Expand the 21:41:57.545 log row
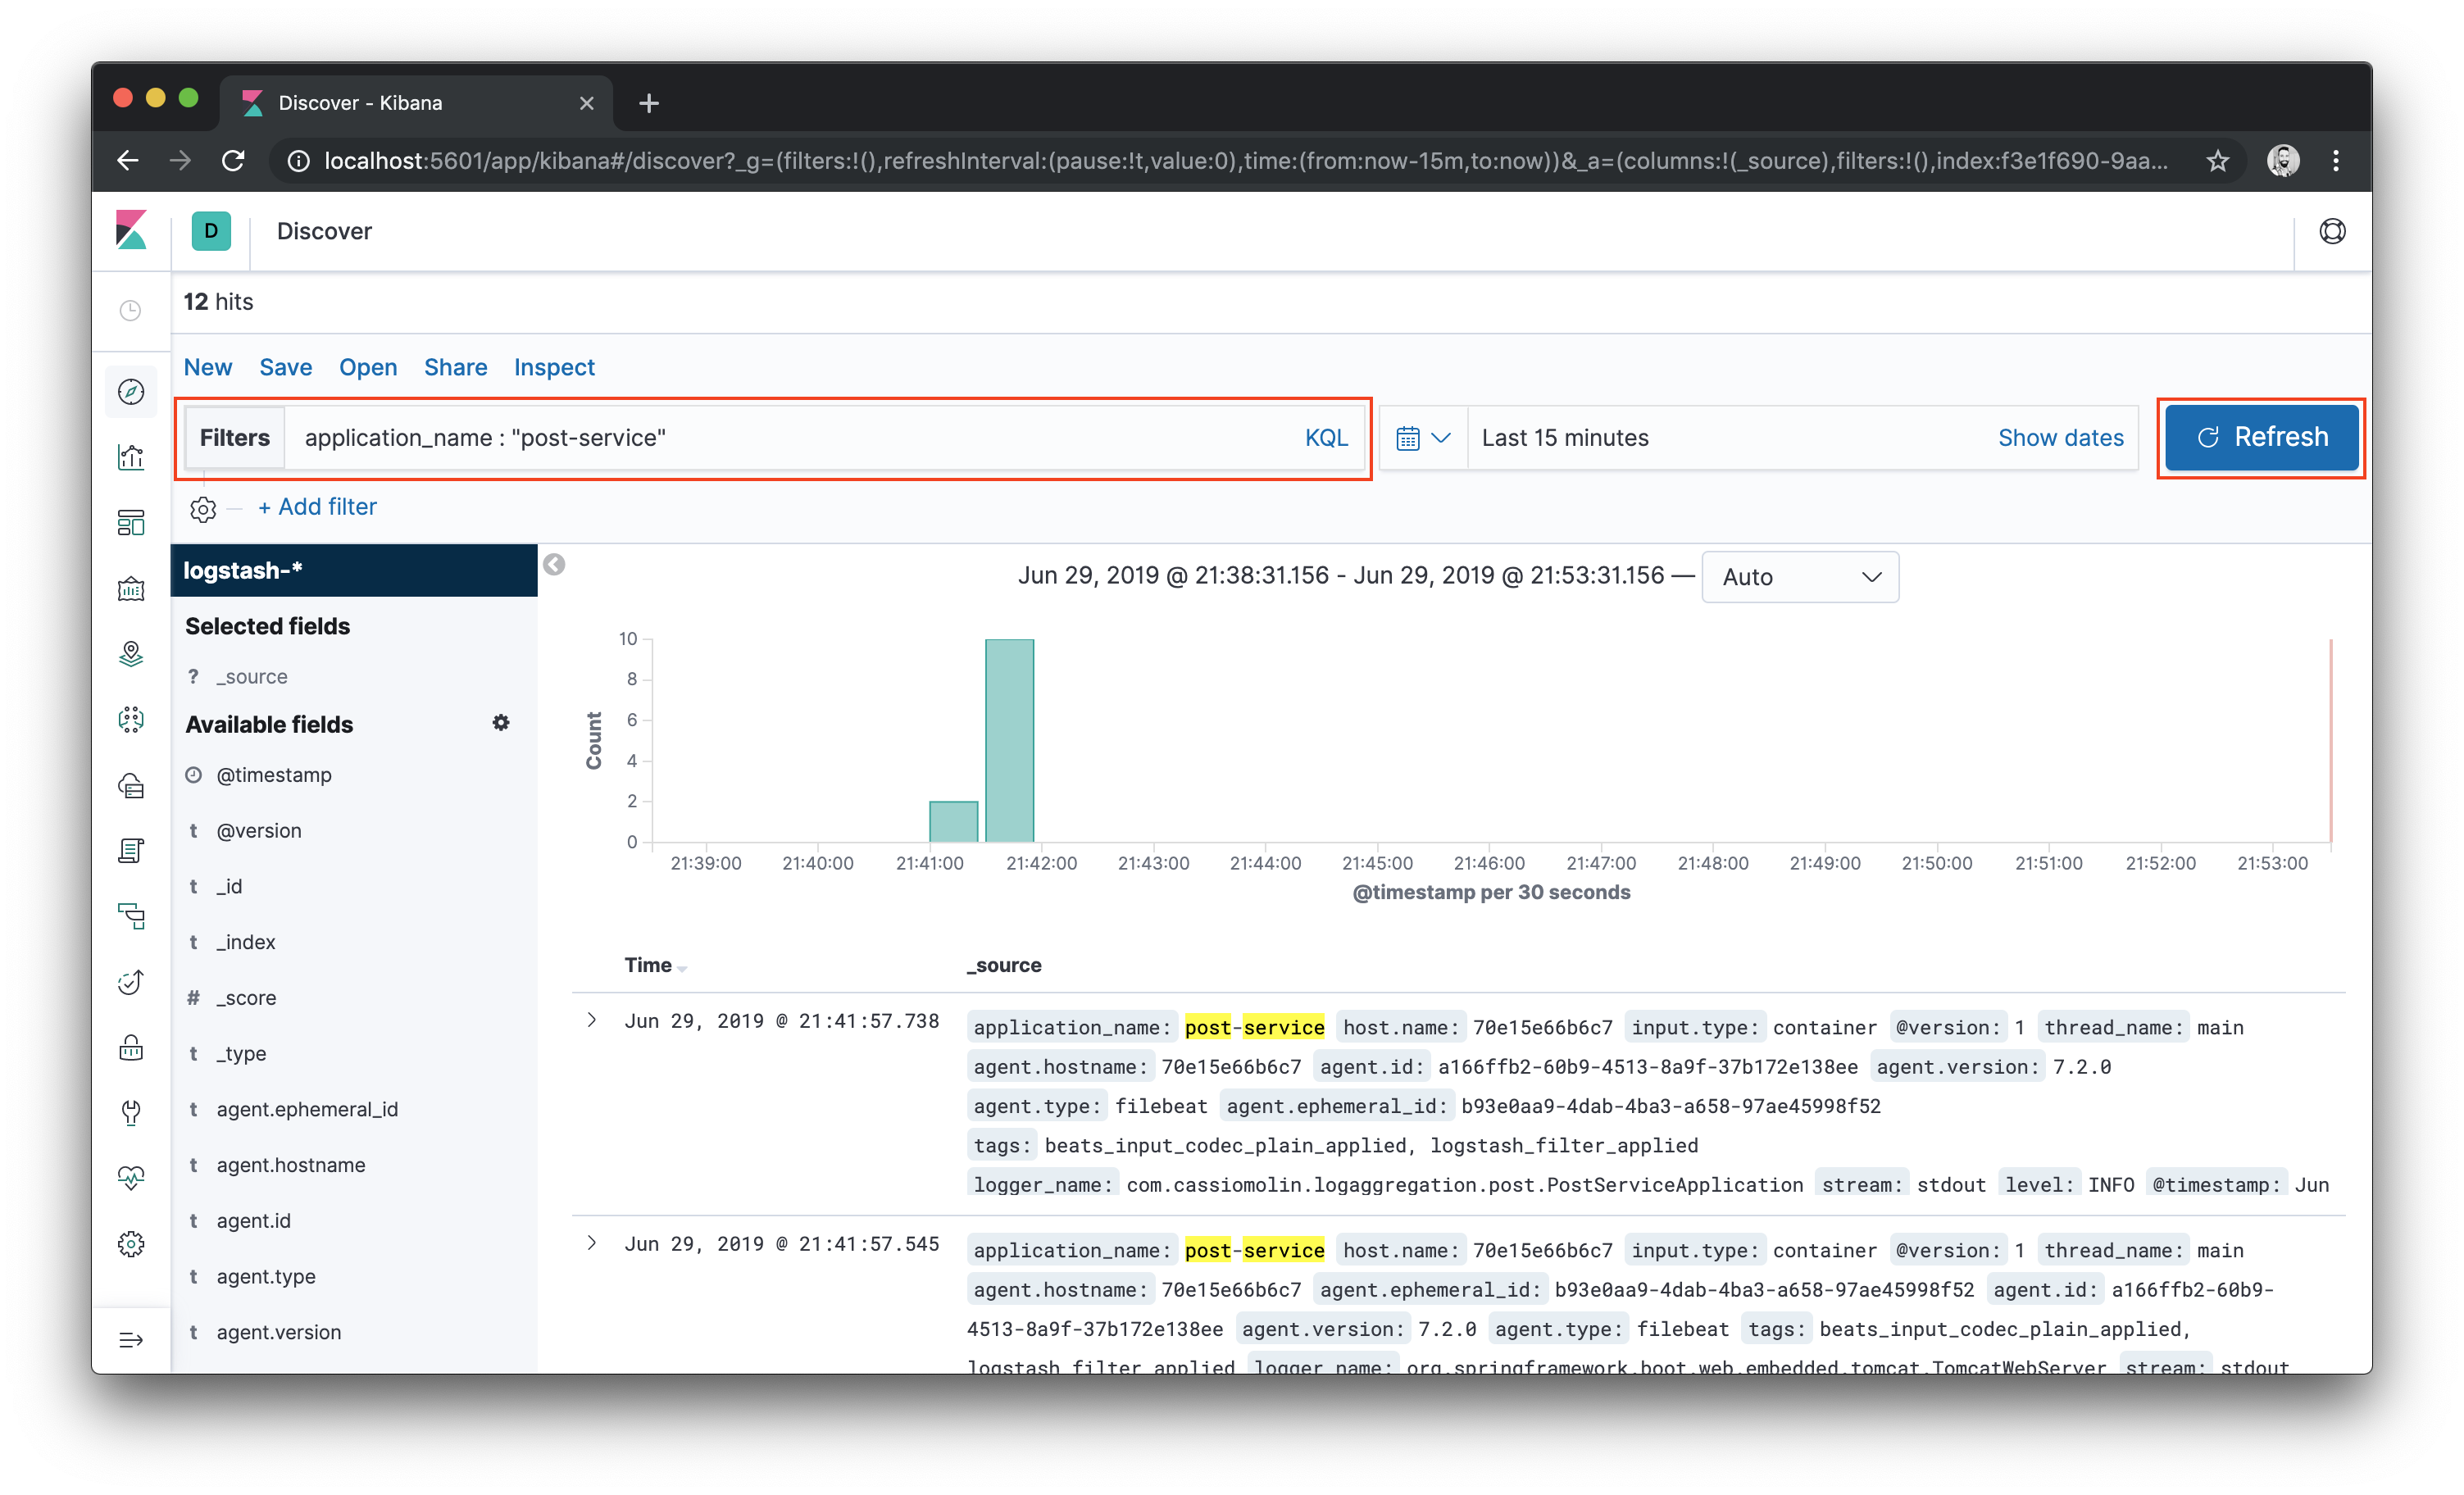2464x1495 pixels. [592, 1243]
